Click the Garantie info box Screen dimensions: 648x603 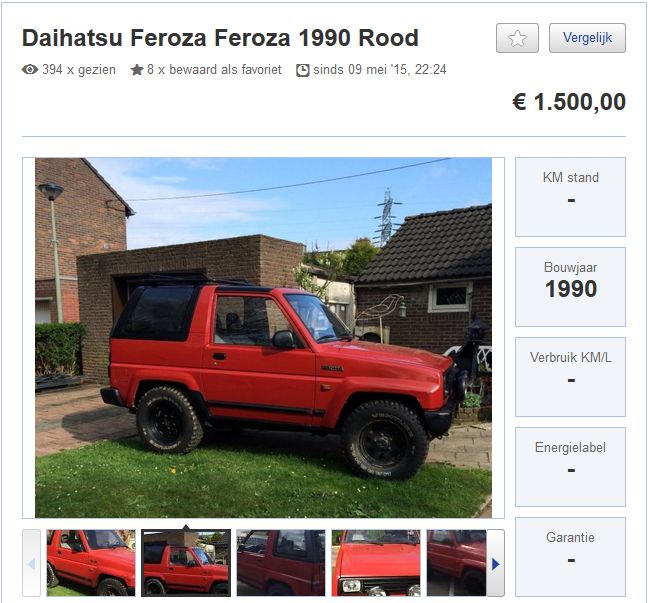coord(570,557)
